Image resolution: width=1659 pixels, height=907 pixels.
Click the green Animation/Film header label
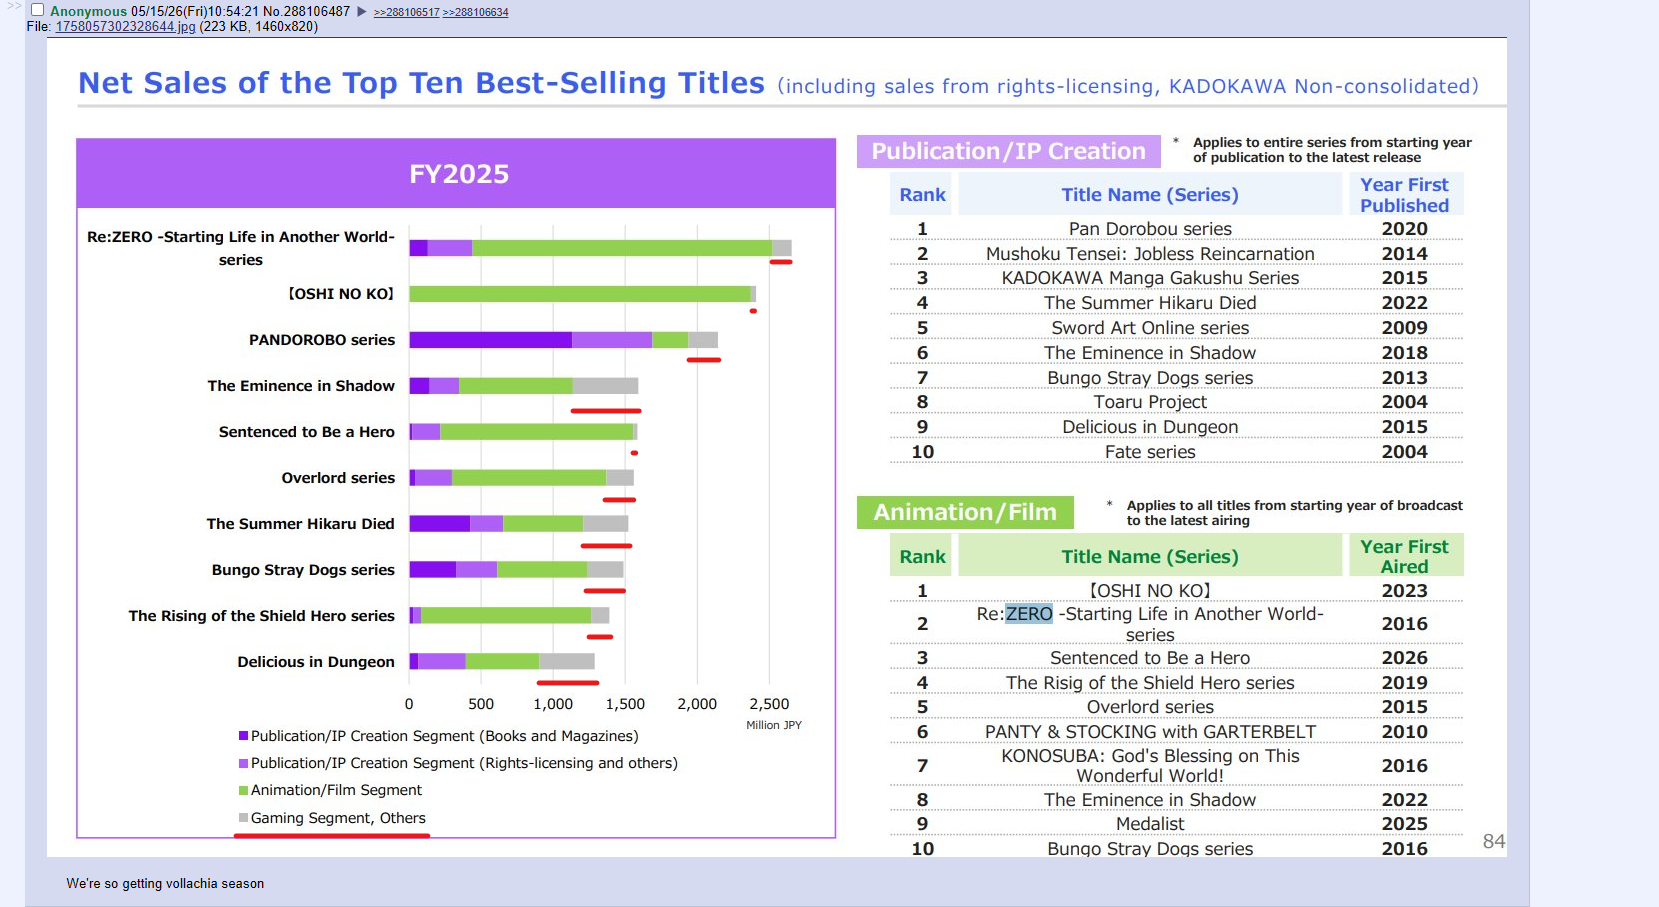tap(965, 512)
